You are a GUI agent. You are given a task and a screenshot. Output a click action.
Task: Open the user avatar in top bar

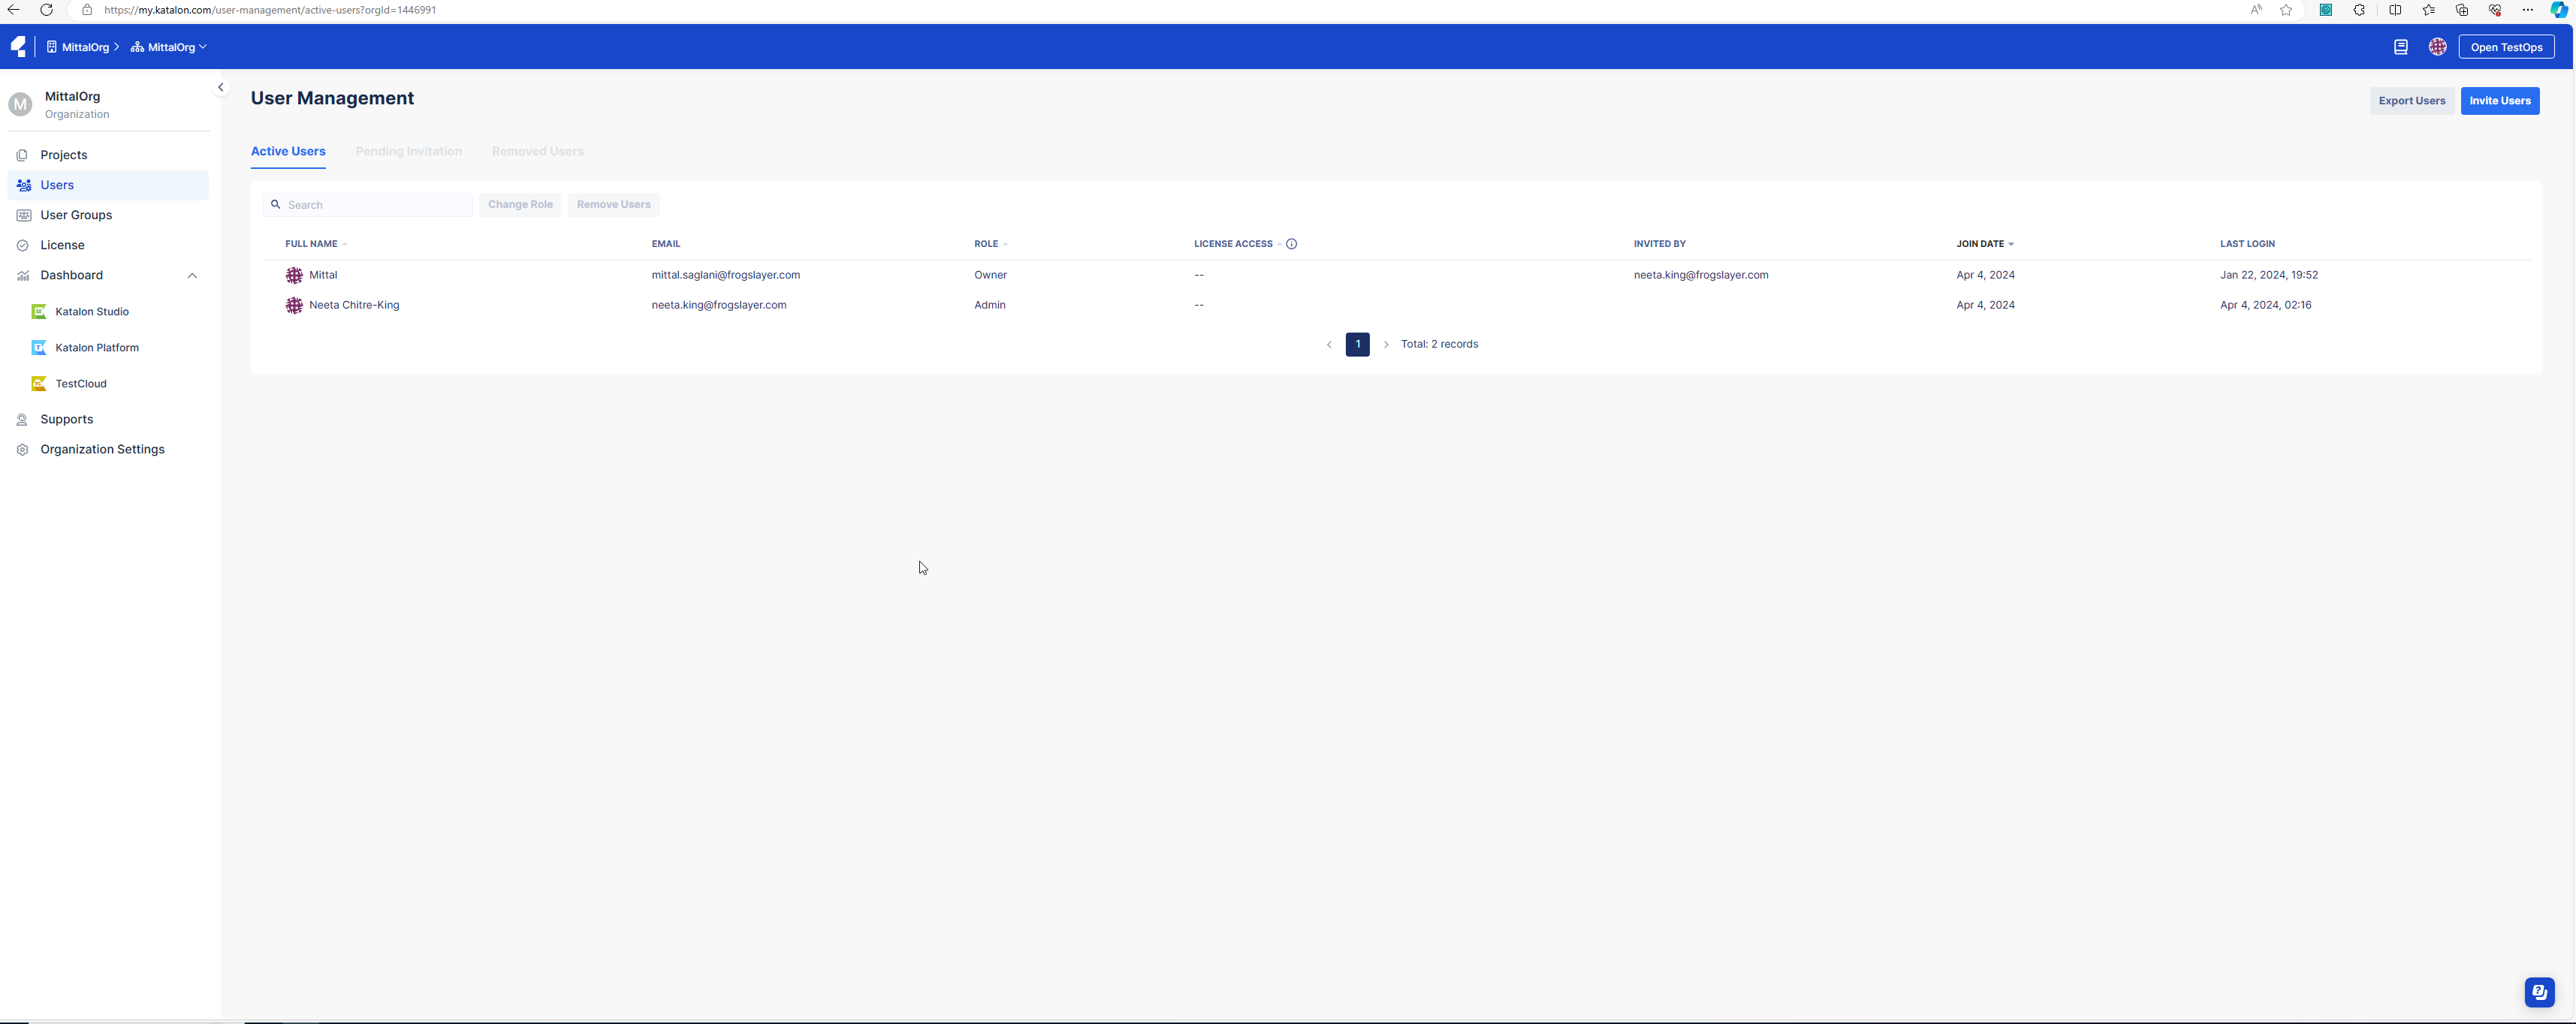tap(2437, 47)
